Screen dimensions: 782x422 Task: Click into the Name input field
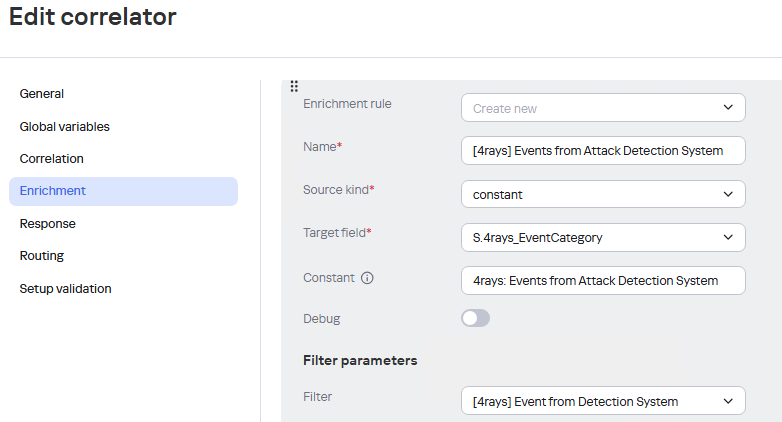tap(603, 151)
